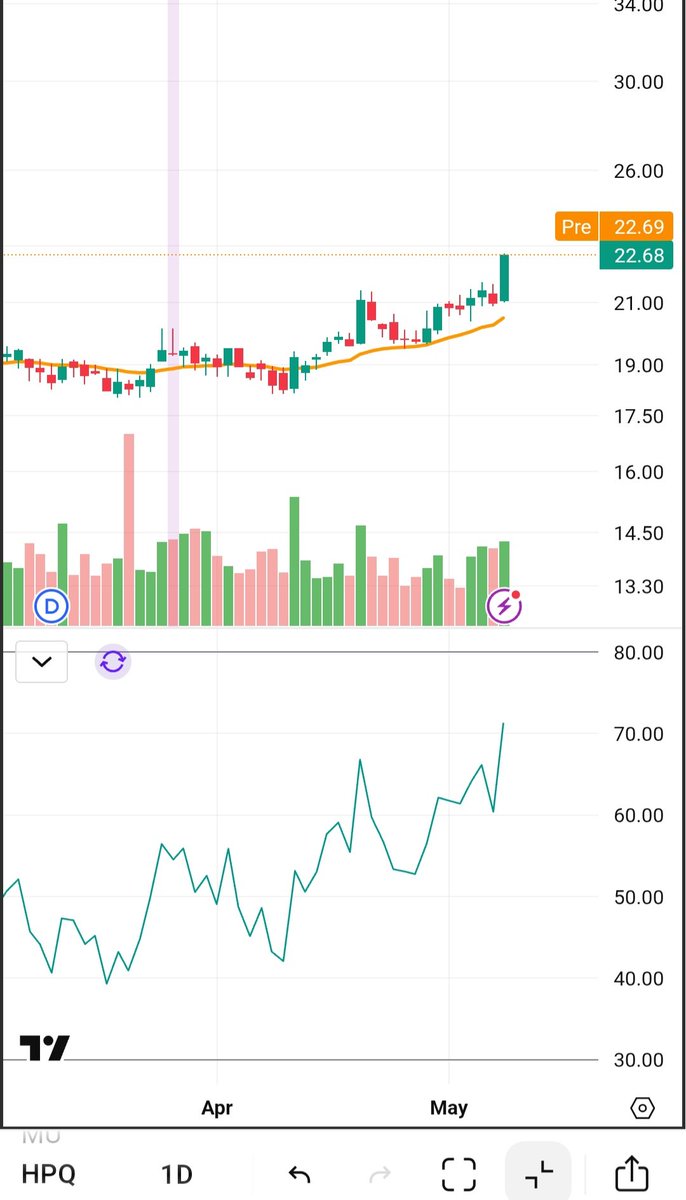Tap the 30.00 RSI scale value

click(x=639, y=1060)
